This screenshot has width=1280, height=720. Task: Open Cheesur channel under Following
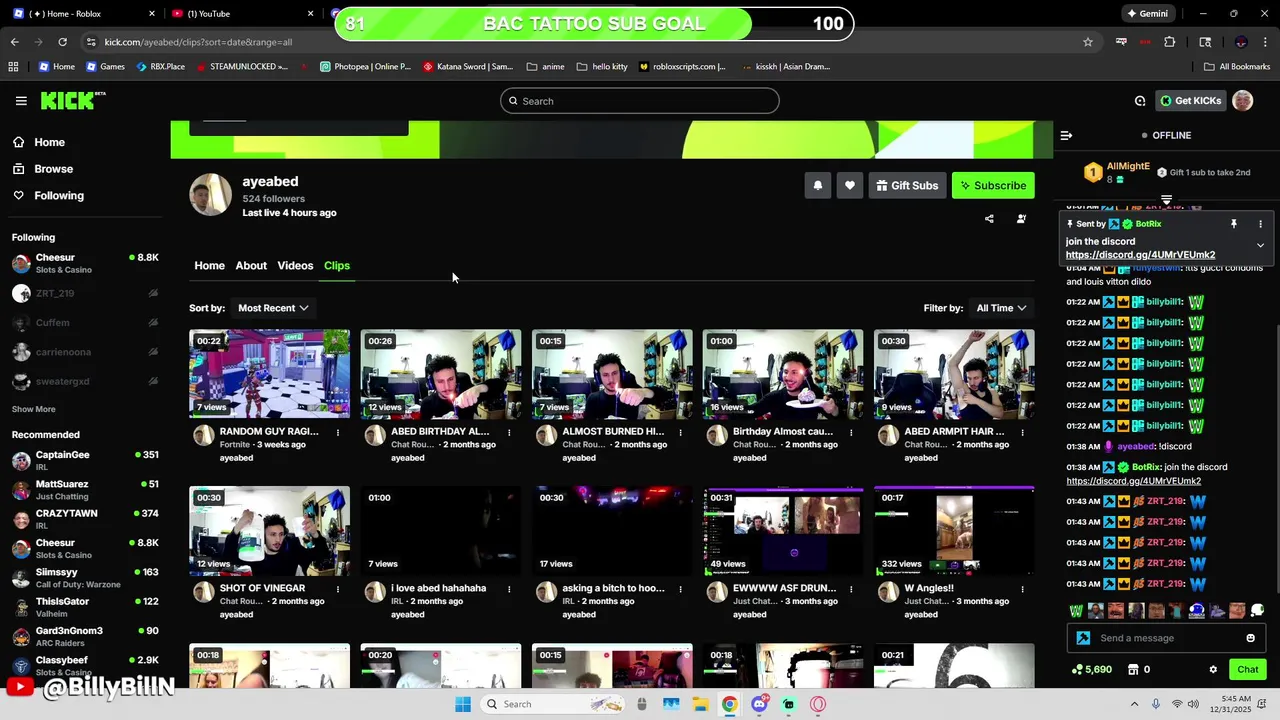85,263
